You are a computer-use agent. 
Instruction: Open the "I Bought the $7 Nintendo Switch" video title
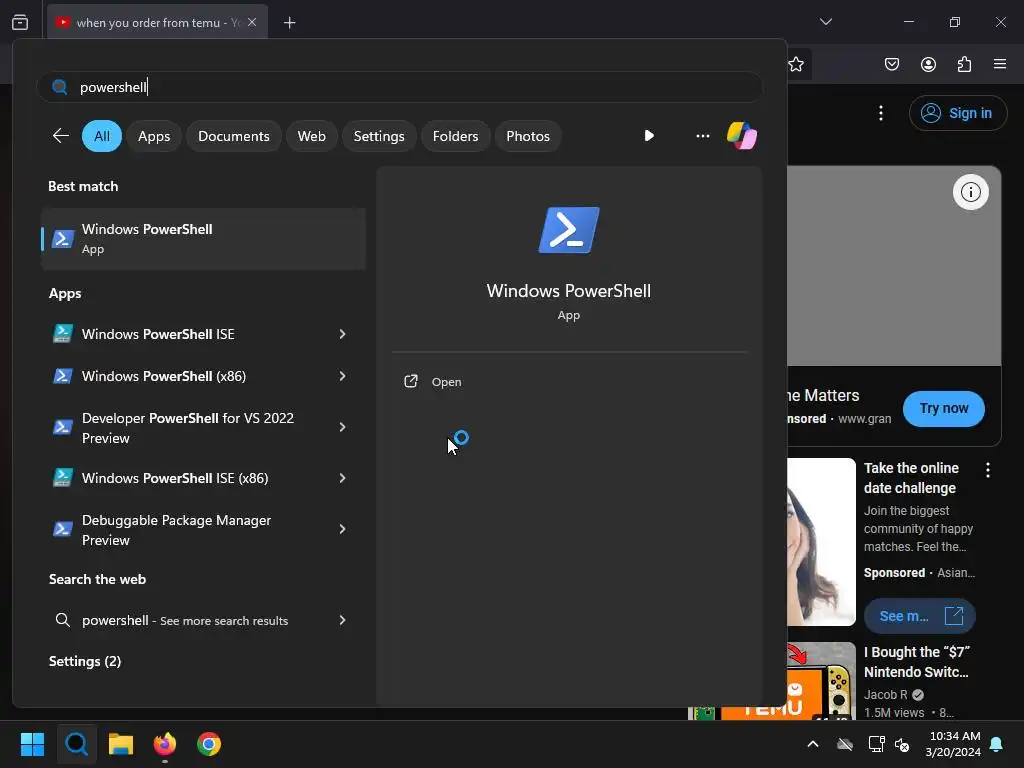(x=917, y=662)
